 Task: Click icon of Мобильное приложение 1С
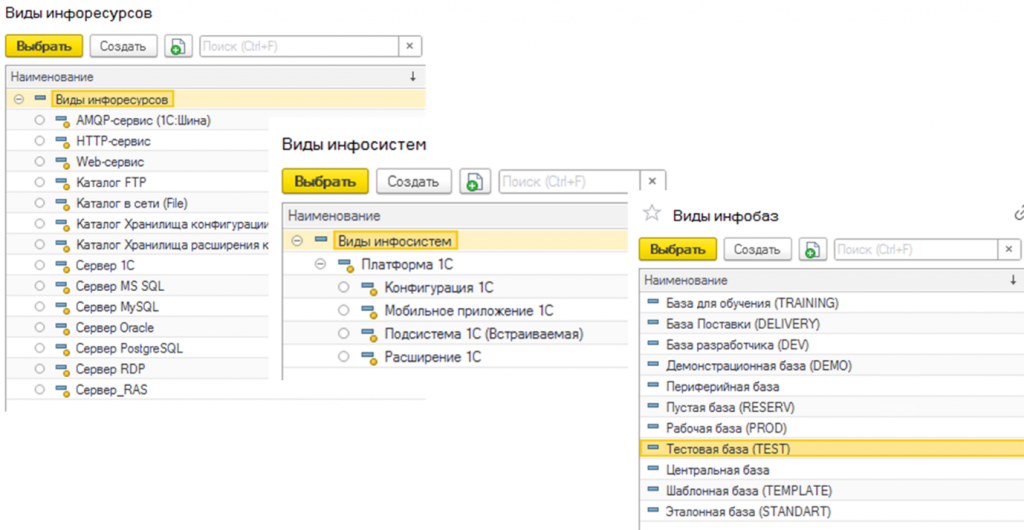[x=370, y=312]
